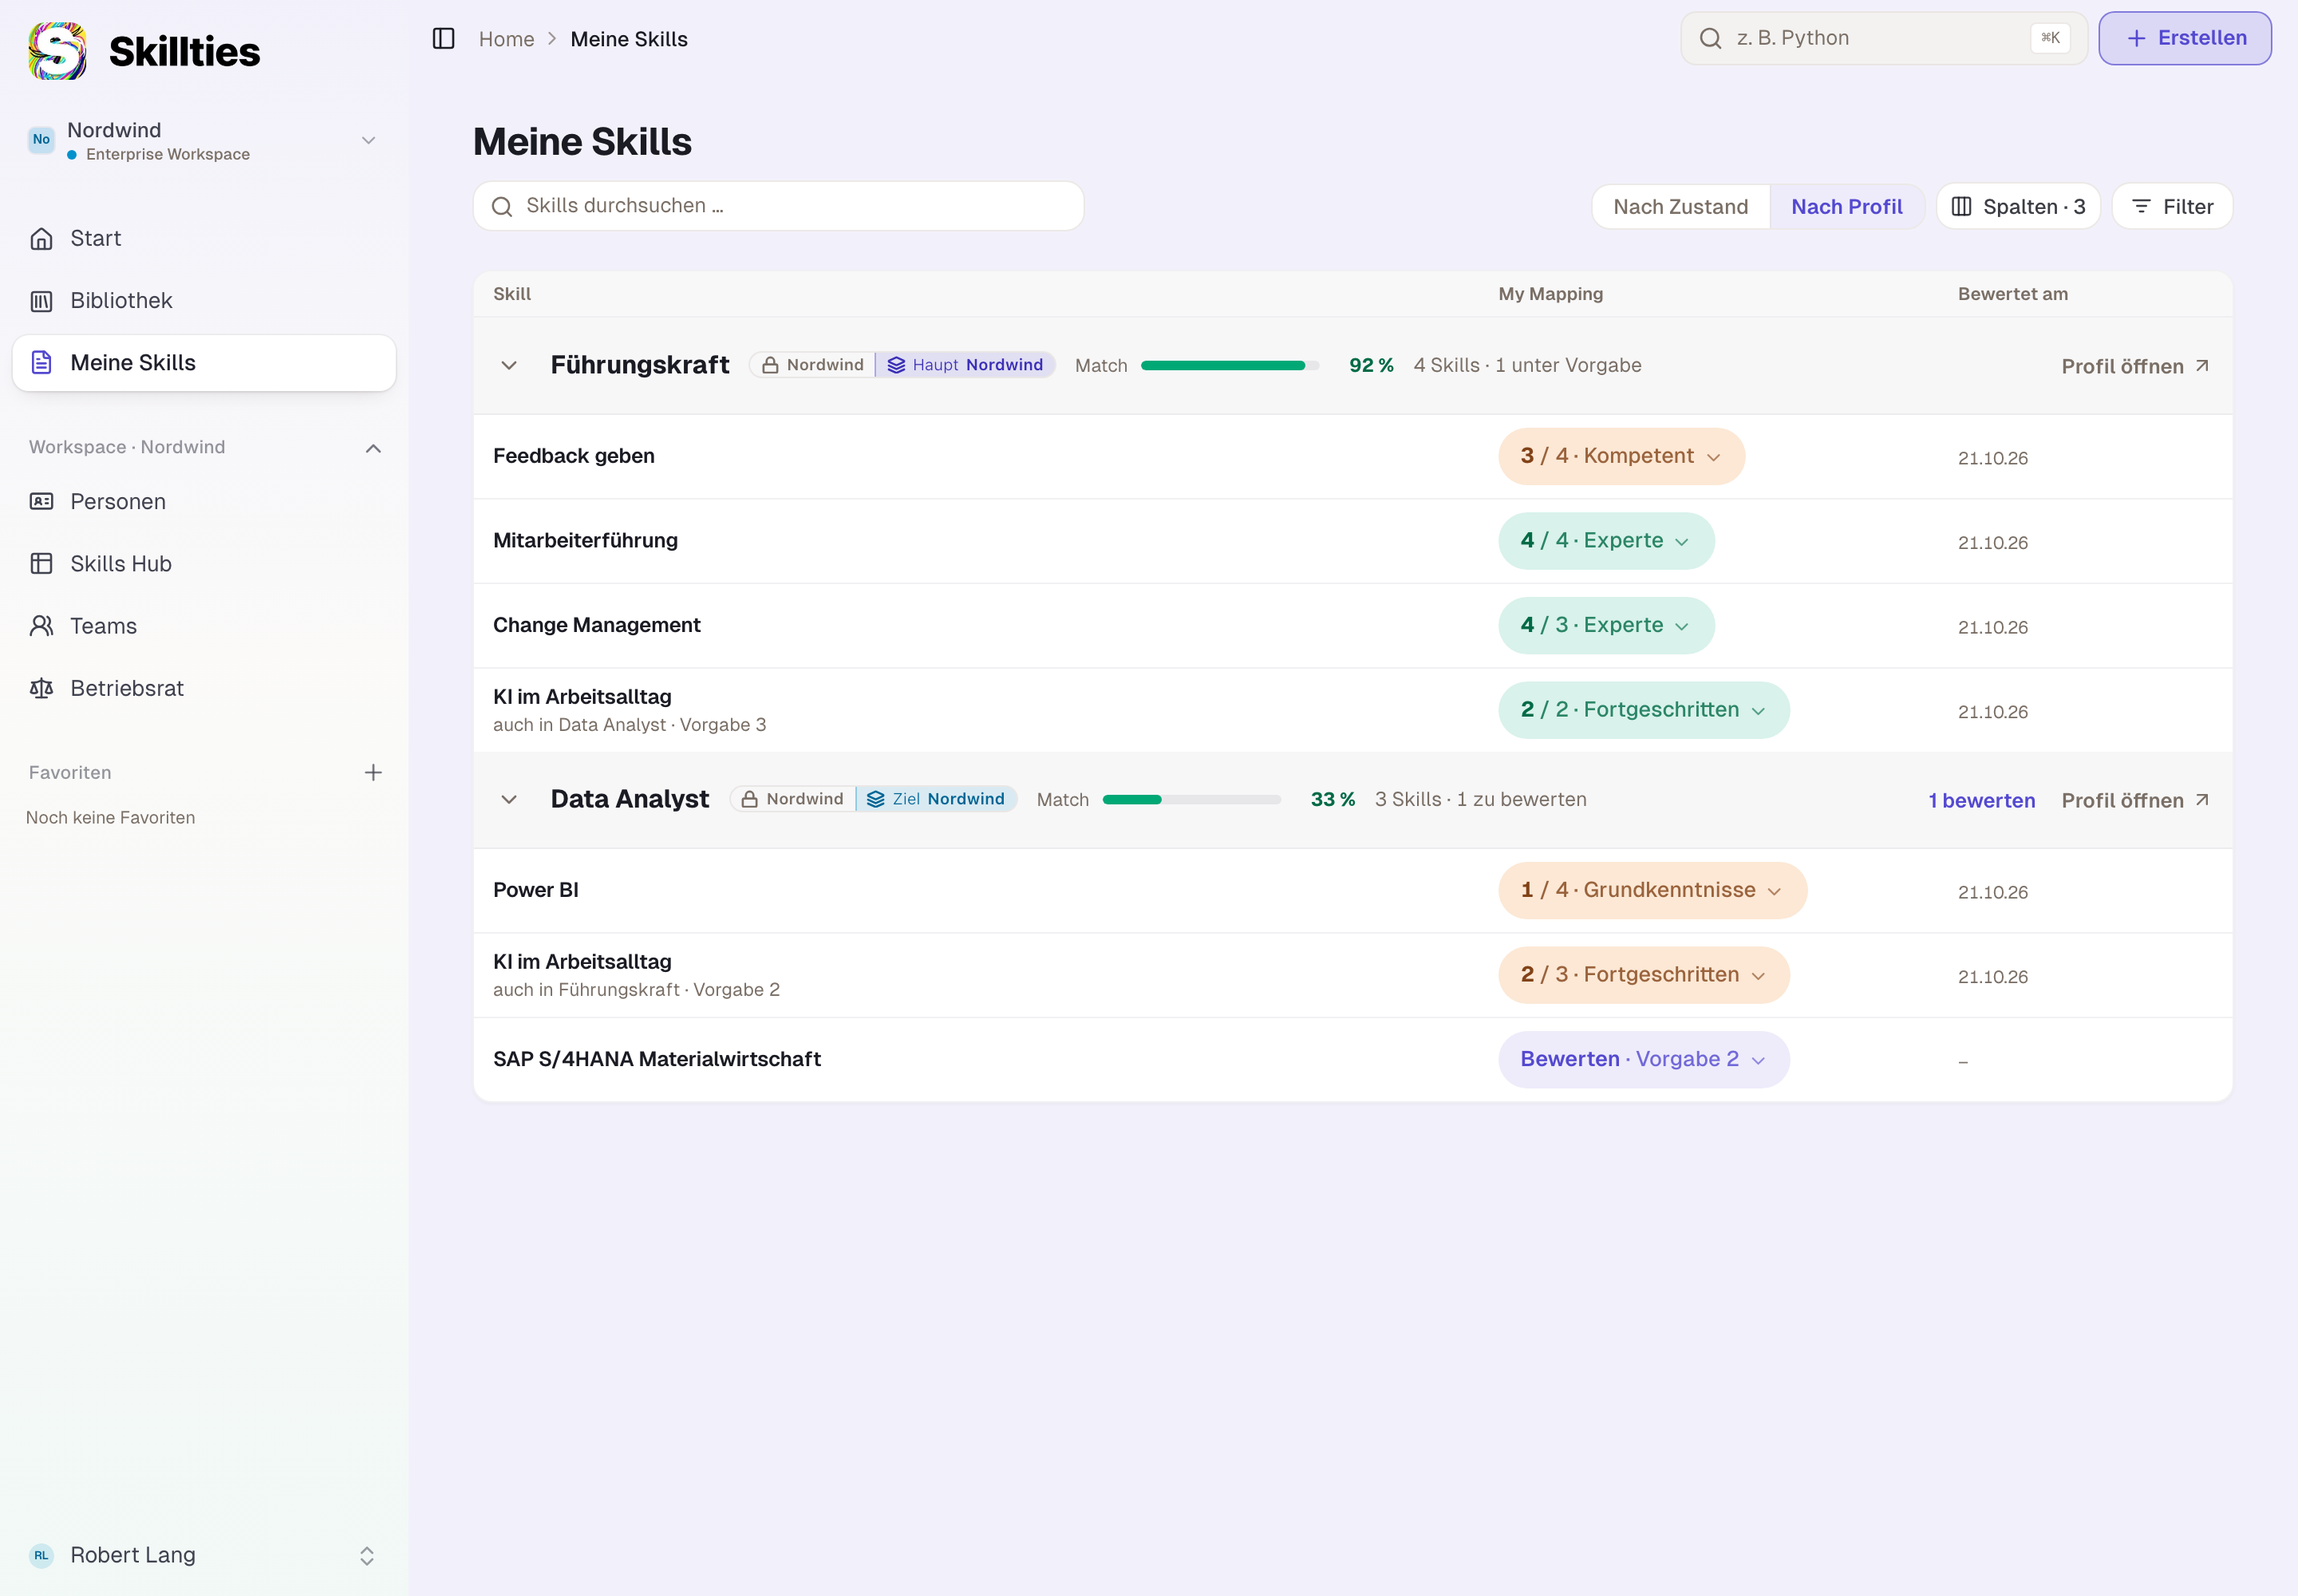The height and width of the screenshot is (1596, 2298).
Task: Click the Spalten columns icon
Action: pyautogui.click(x=1962, y=207)
